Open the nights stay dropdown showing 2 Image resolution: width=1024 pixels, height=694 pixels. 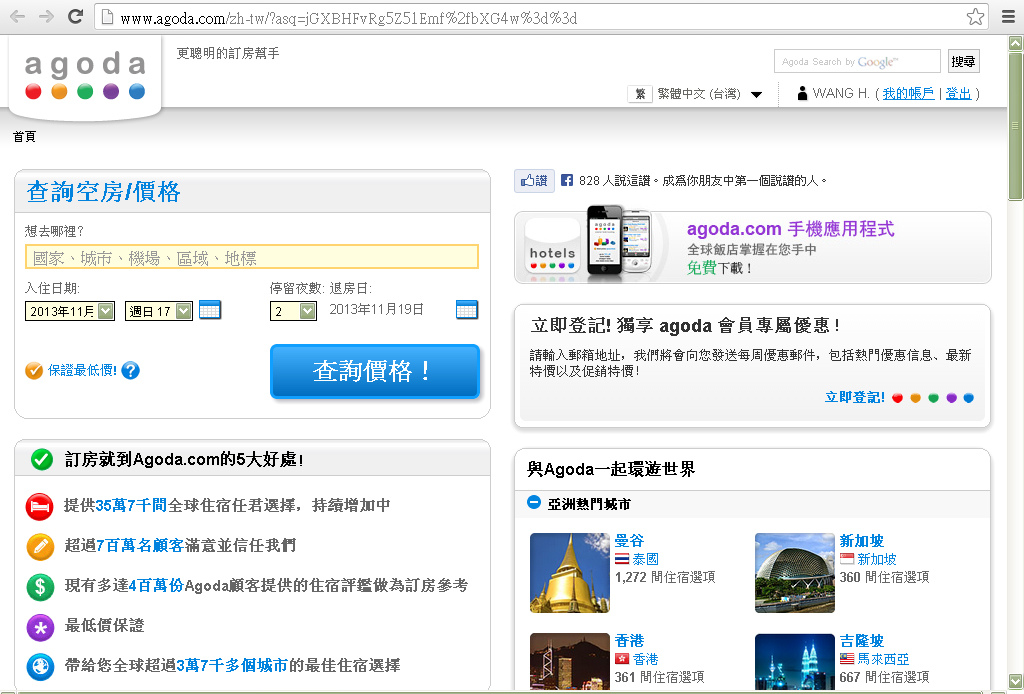(293, 311)
